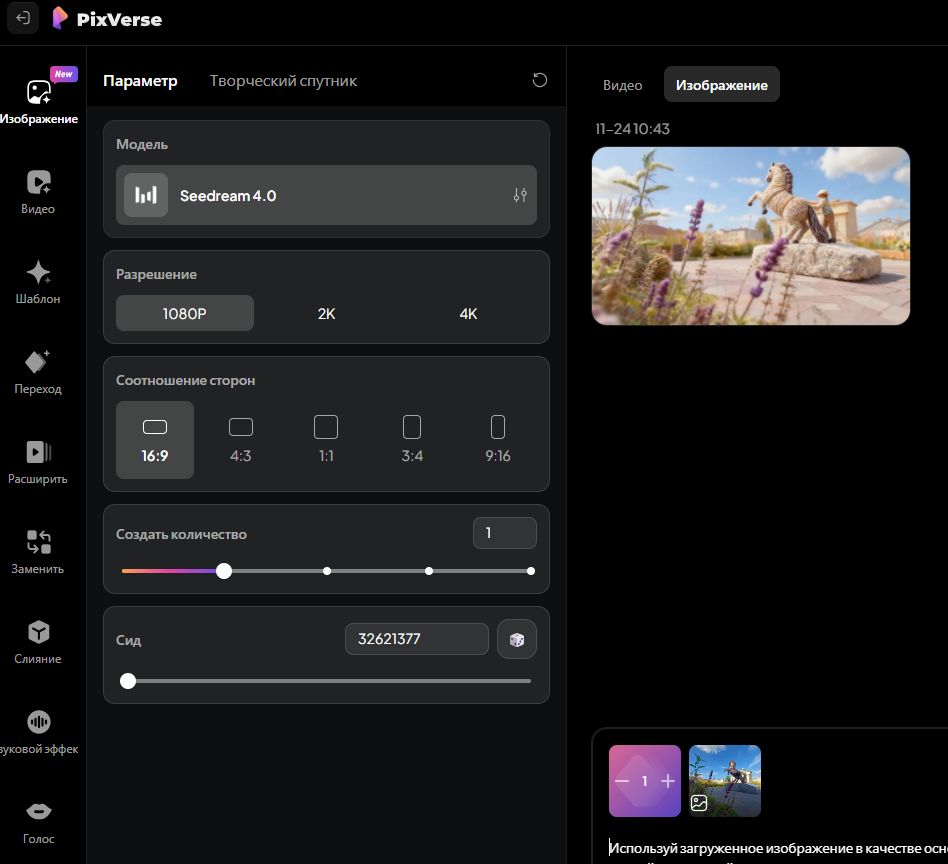Select 3:4 aspect ratio

tap(412, 440)
